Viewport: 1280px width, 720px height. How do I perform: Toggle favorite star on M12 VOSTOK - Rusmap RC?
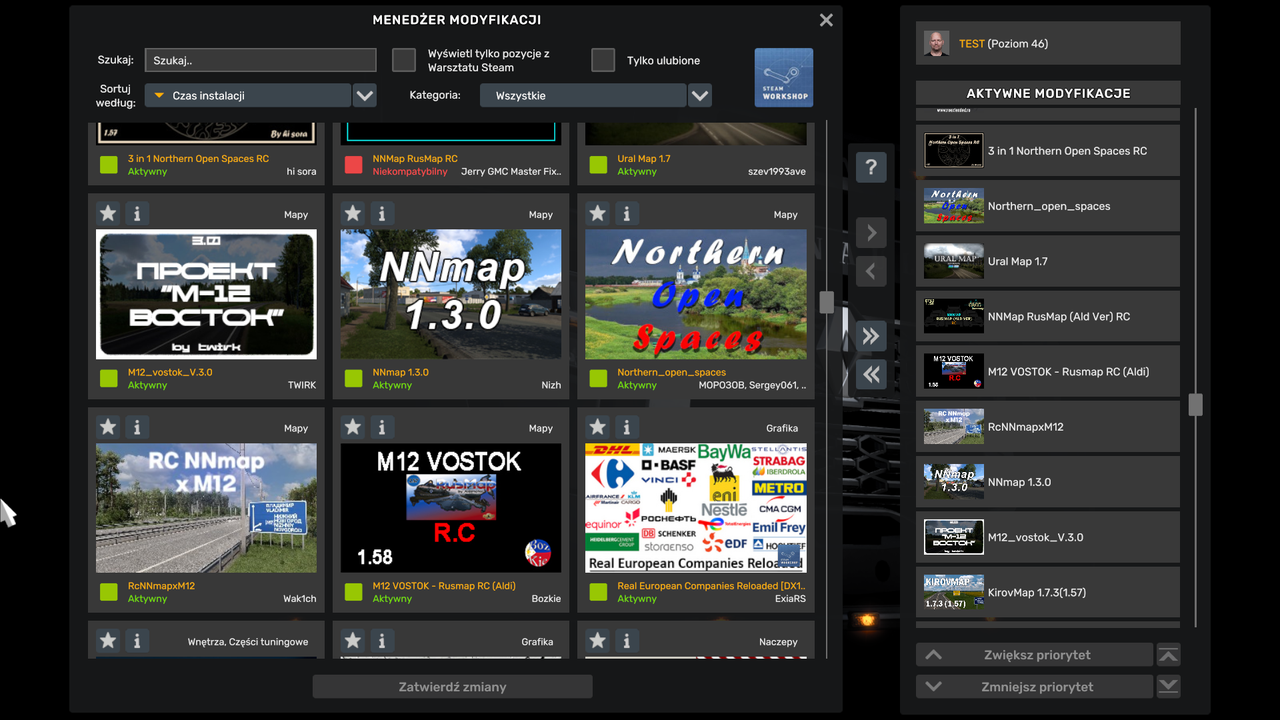click(x=352, y=427)
